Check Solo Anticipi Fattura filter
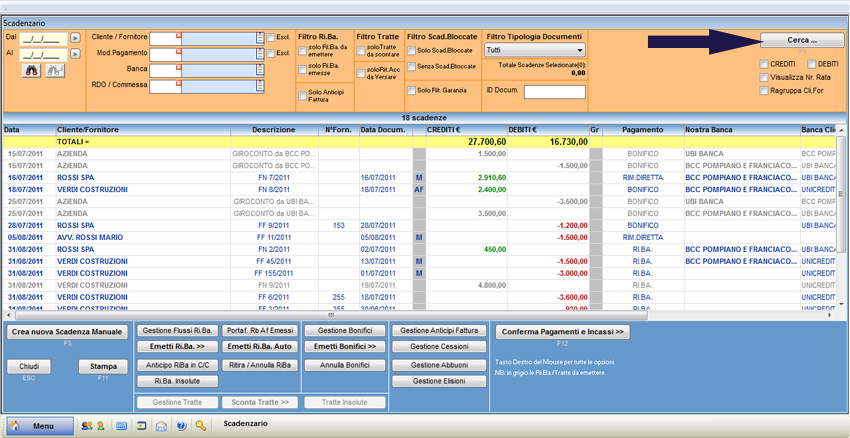 coord(303,96)
